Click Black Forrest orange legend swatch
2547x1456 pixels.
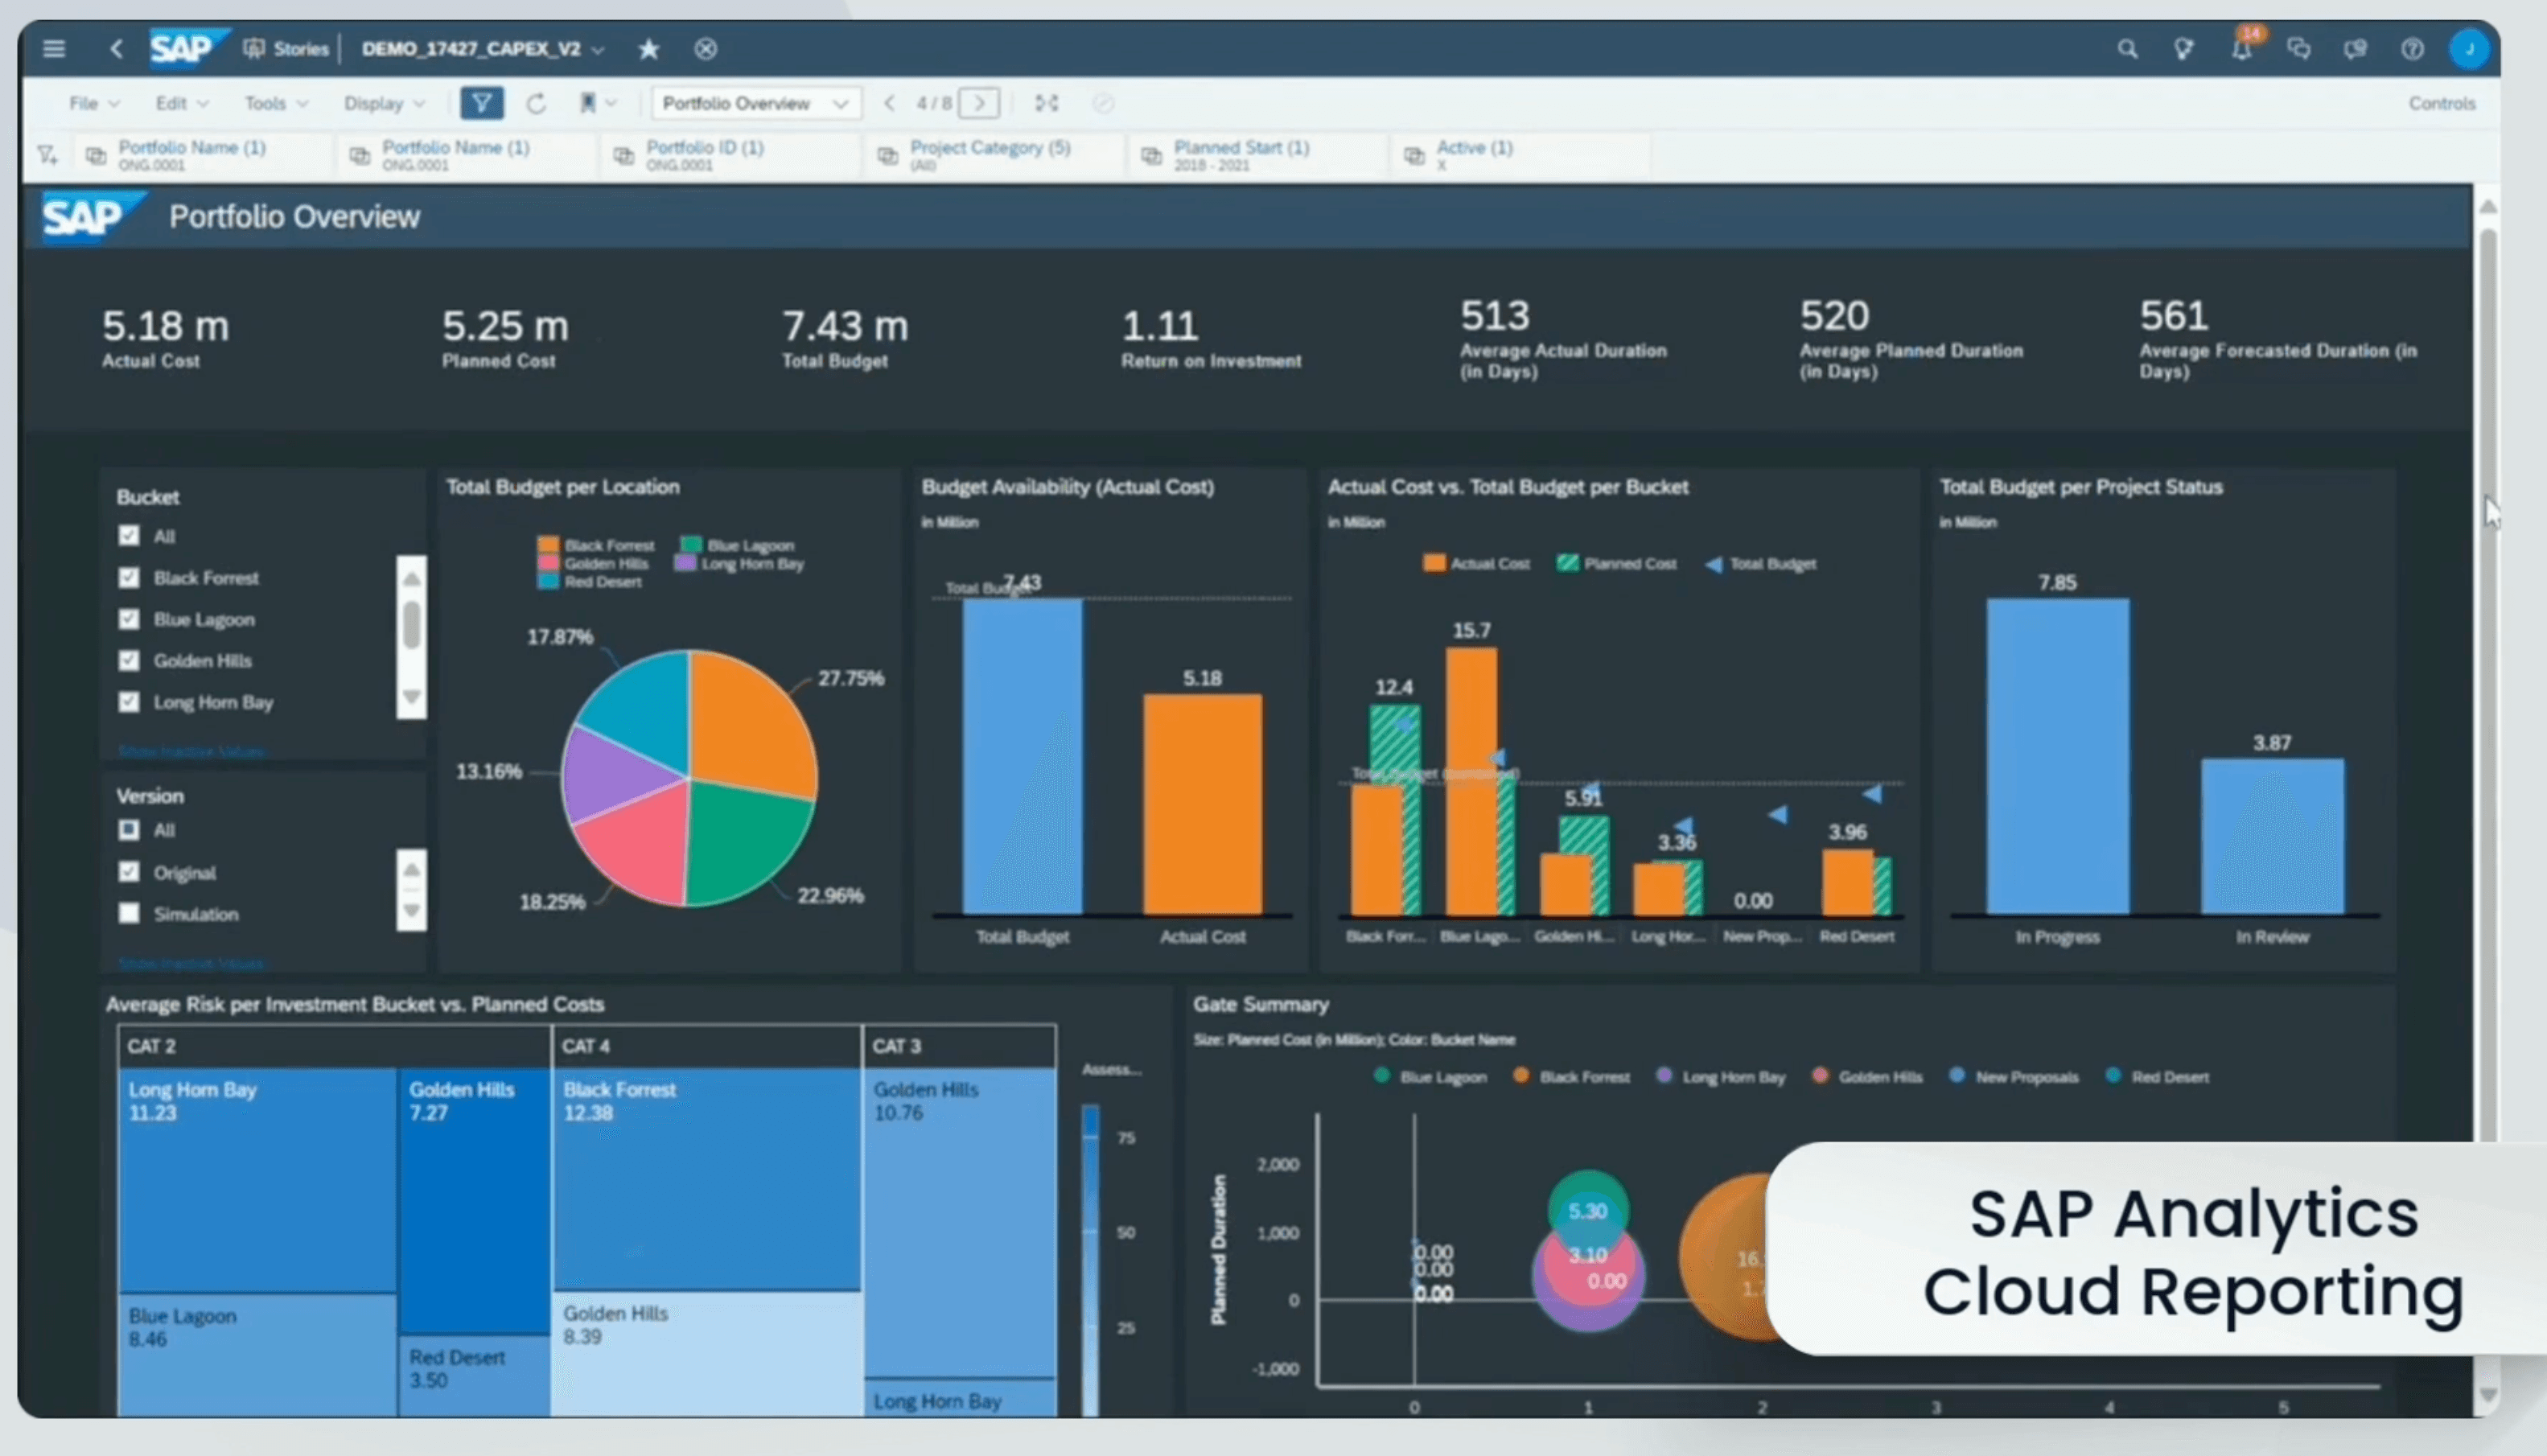(x=548, y=545)
